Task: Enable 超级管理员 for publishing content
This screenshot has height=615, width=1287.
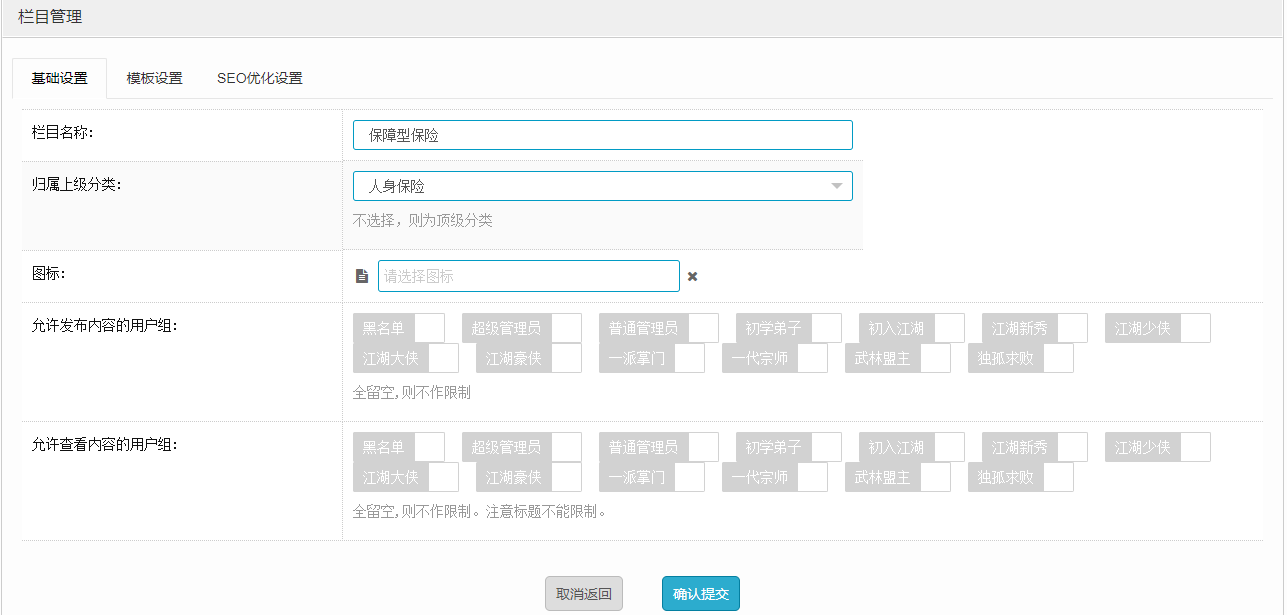Action: [x=521, y=328]
